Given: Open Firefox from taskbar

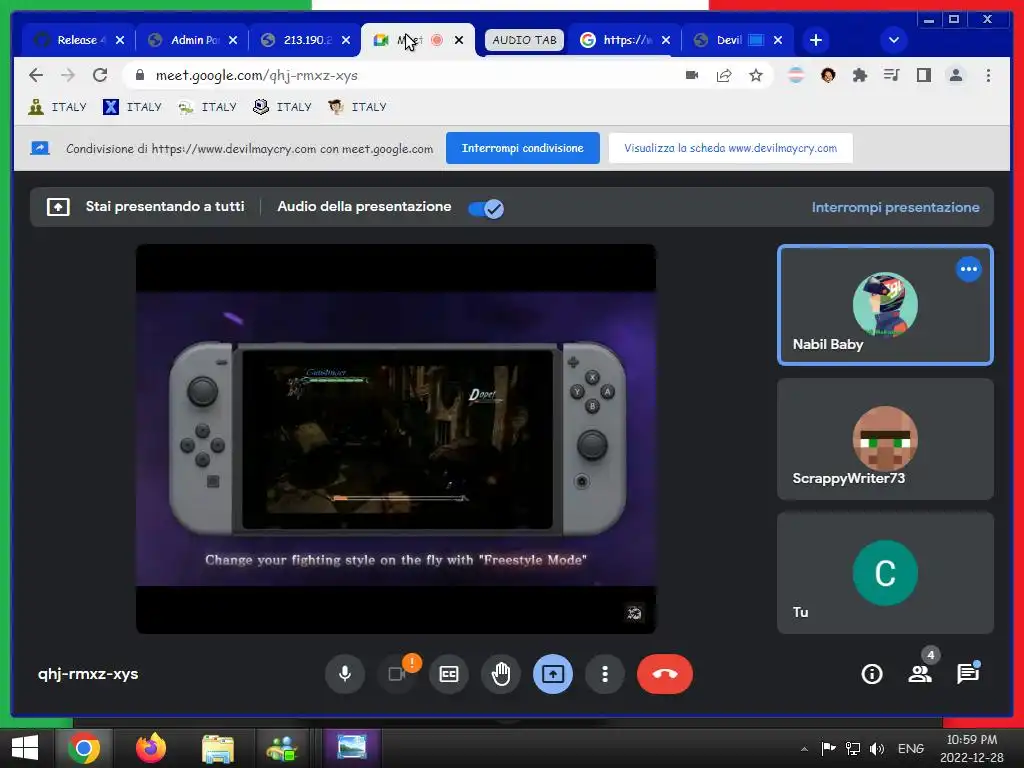Looking at the screenshot, I should (x=151, y=748).
